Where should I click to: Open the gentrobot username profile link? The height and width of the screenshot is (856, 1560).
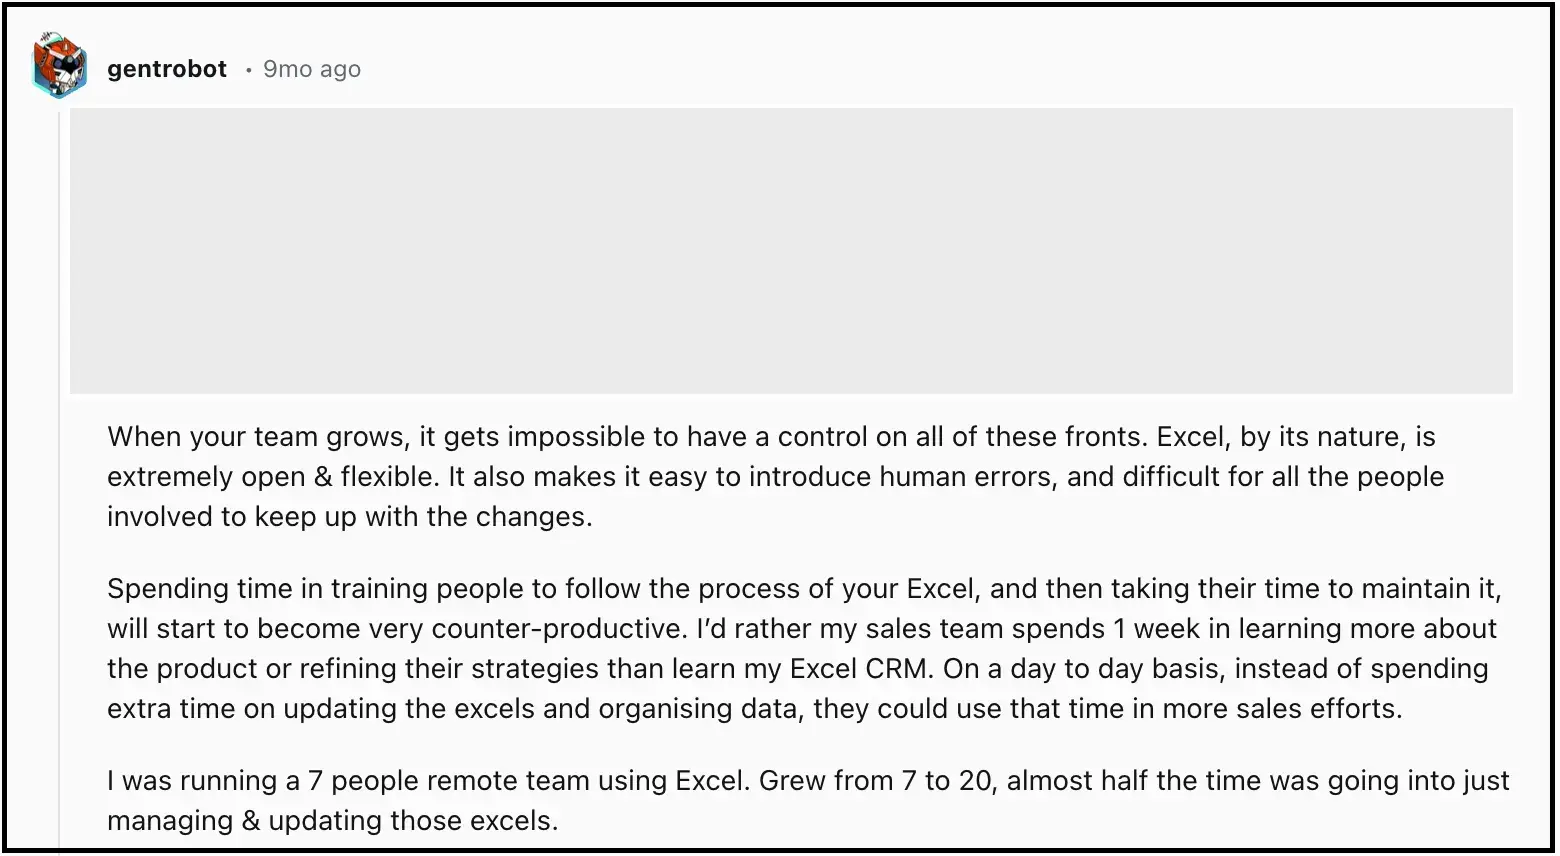pyautogui.click(x=167, y=69)
